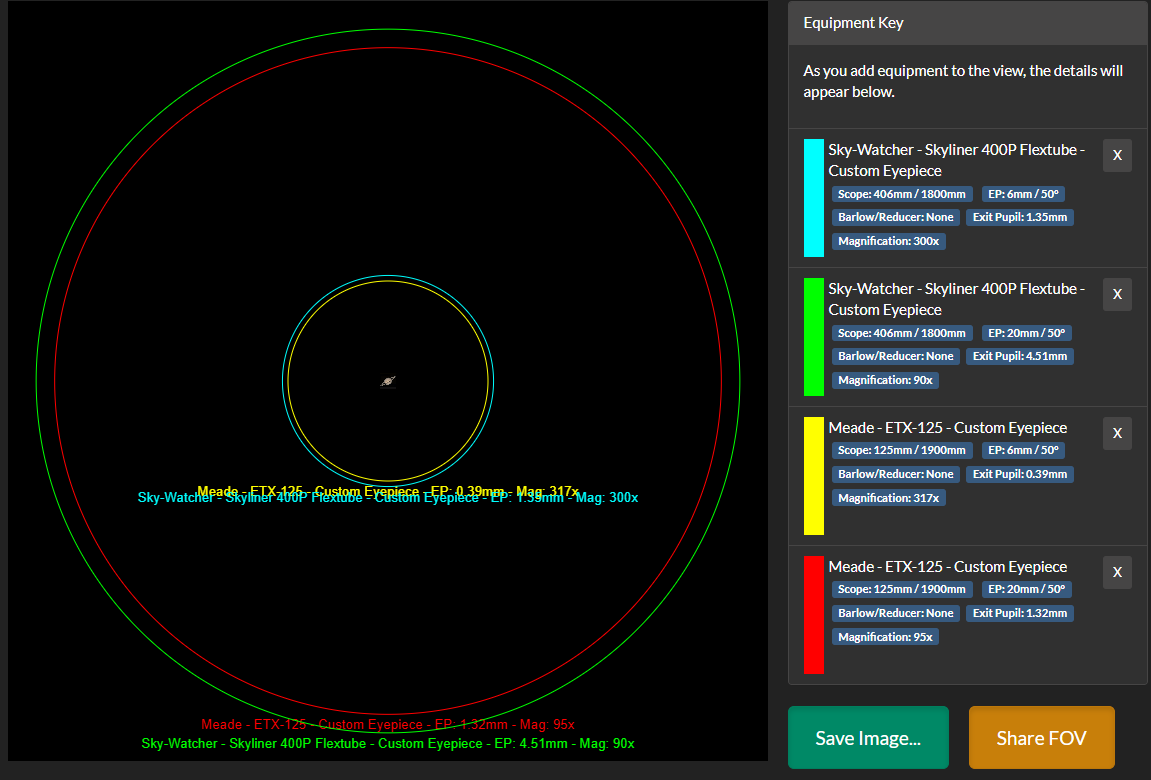The image size is (1151, 780).
Task: Click the red Meade ETX-125 title in key
Action: click(948, 567)
